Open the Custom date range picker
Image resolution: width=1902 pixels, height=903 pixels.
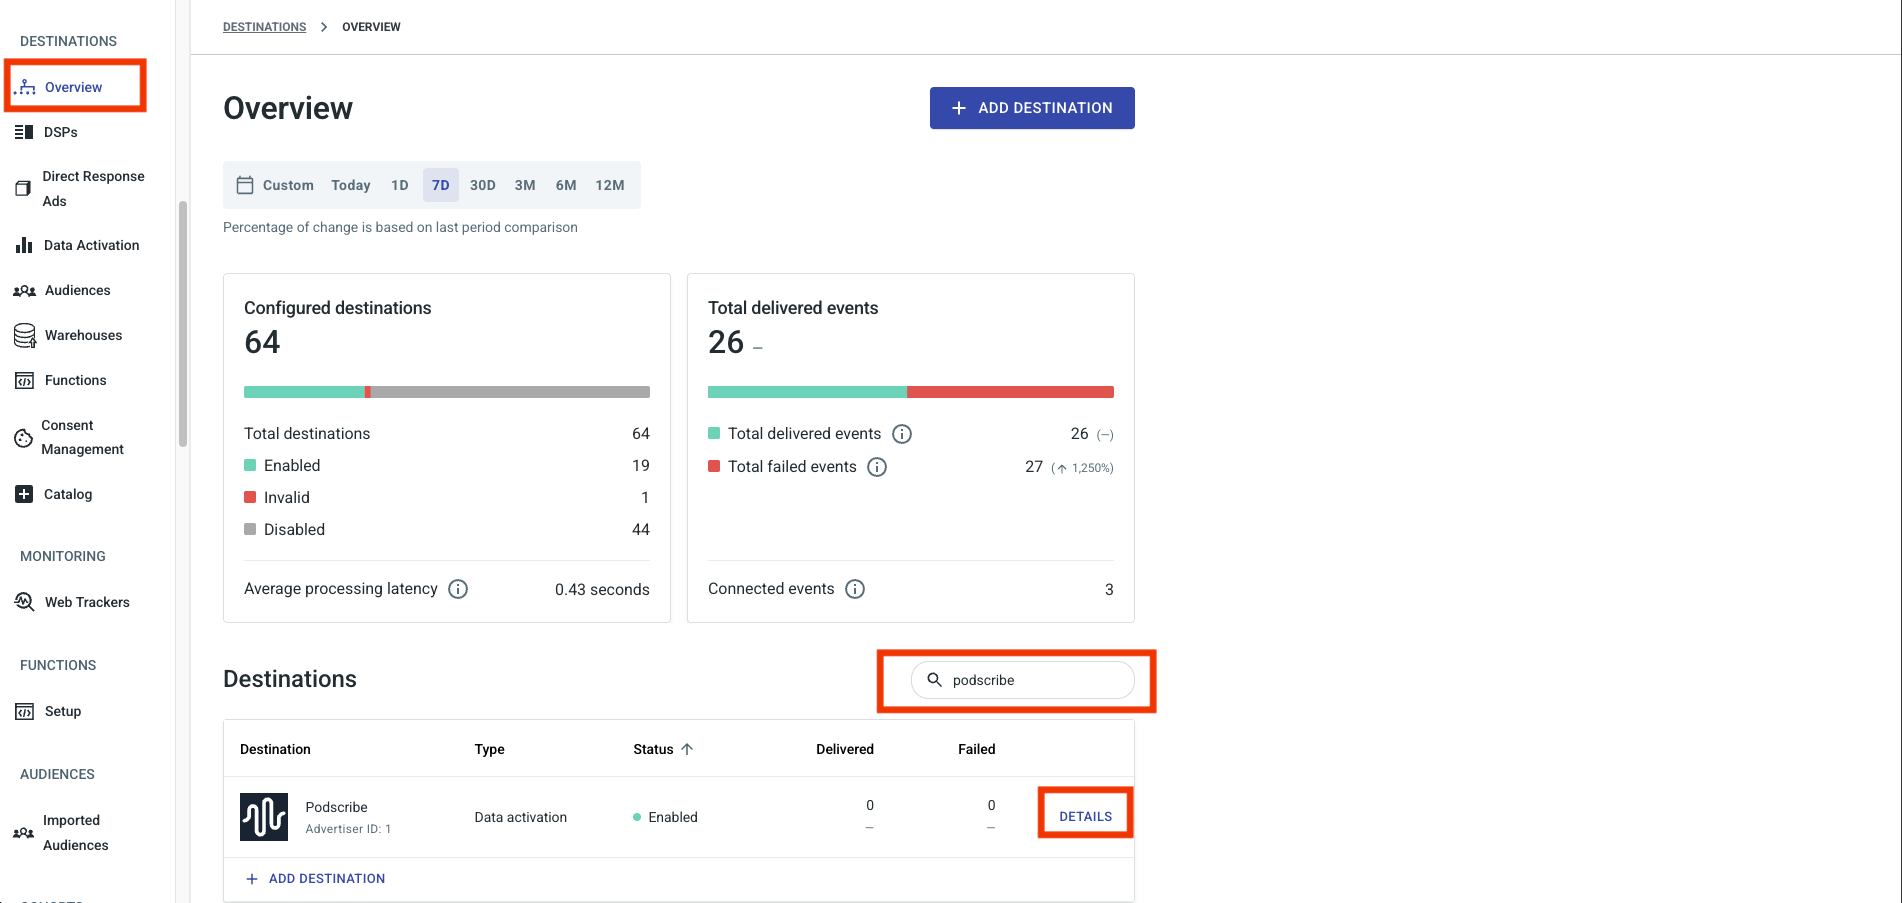(275, 185)
